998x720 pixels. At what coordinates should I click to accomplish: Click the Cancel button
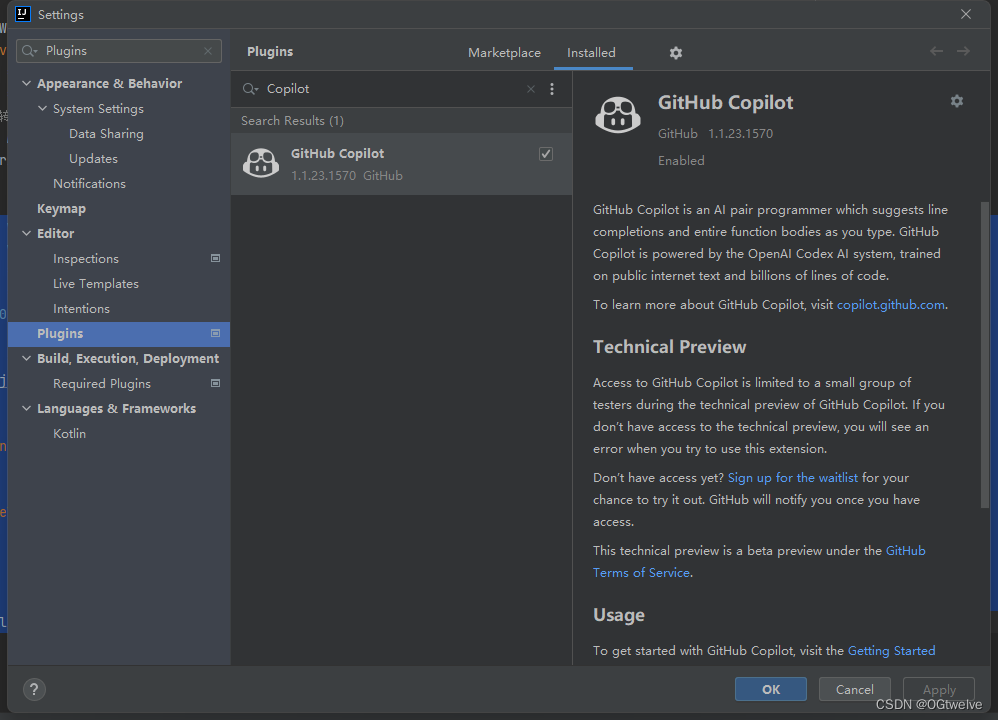(854, 689)
